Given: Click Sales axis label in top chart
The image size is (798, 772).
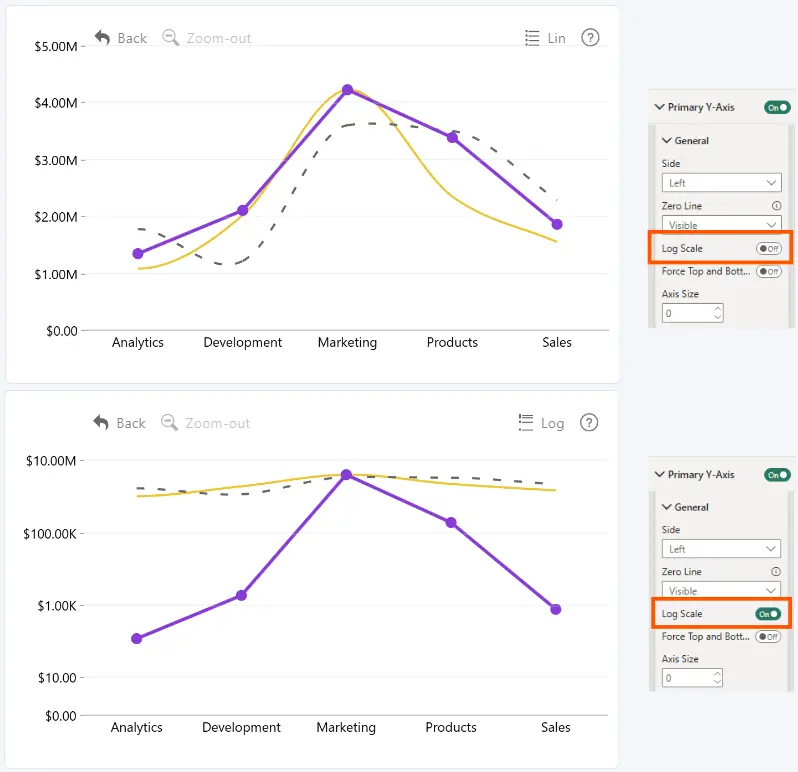Looking at the screenshot, I should pyautogui.click(x=557, y=342).
